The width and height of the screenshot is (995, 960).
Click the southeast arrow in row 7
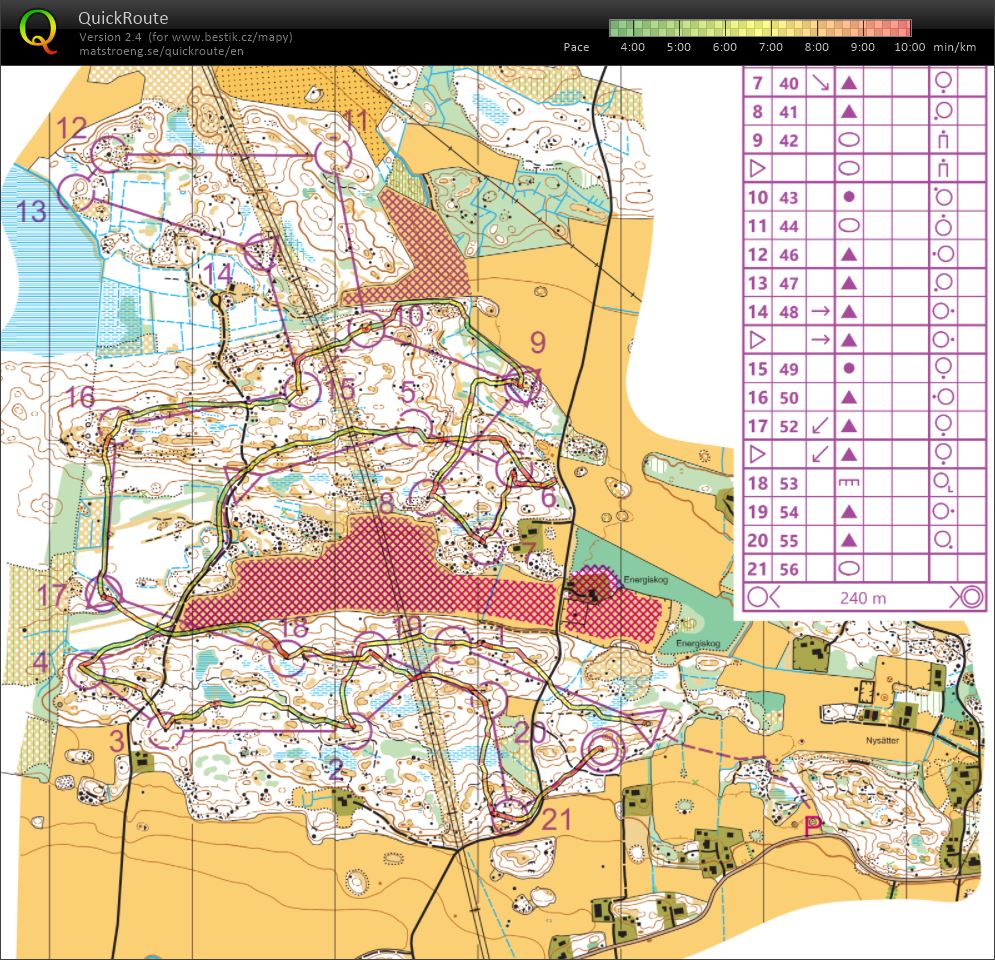[x=820, y=84]
